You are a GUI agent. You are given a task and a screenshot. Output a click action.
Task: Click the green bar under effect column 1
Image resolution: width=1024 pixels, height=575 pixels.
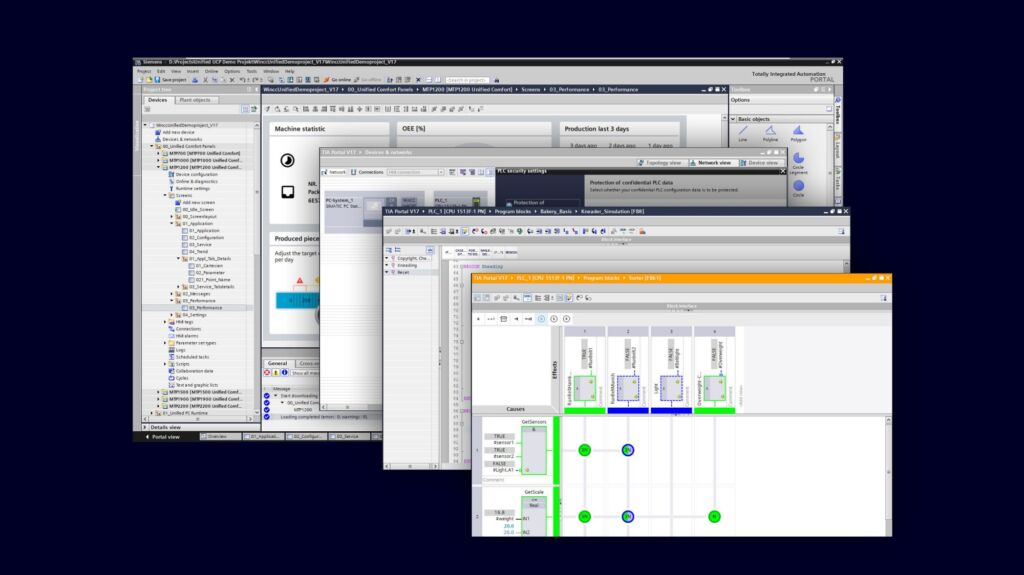(x=584, y=410)
